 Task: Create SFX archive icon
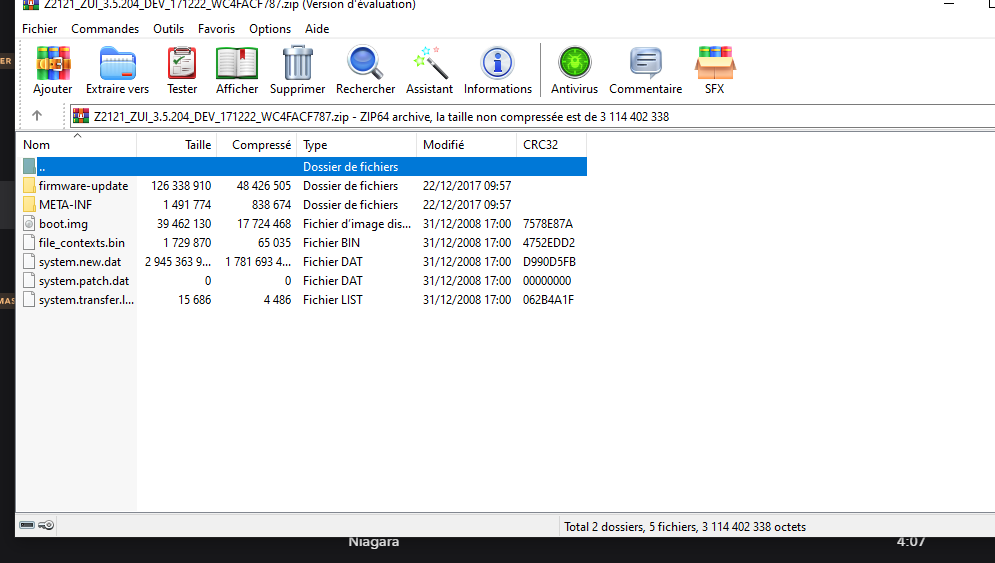click(715, 63)
